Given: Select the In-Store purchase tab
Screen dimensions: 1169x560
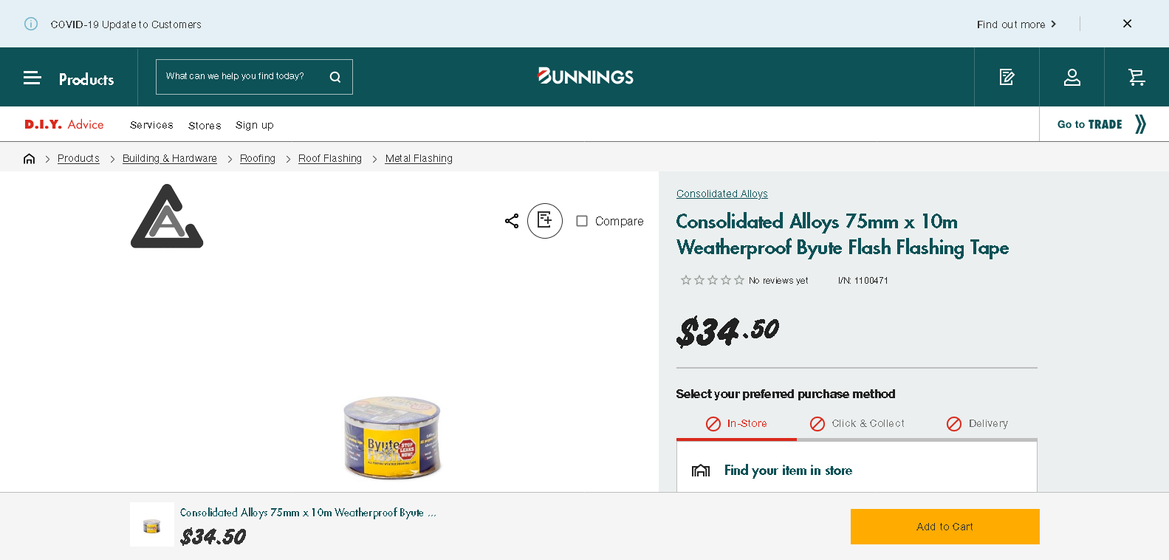Looking at the screenshot, I should point(736,424).
